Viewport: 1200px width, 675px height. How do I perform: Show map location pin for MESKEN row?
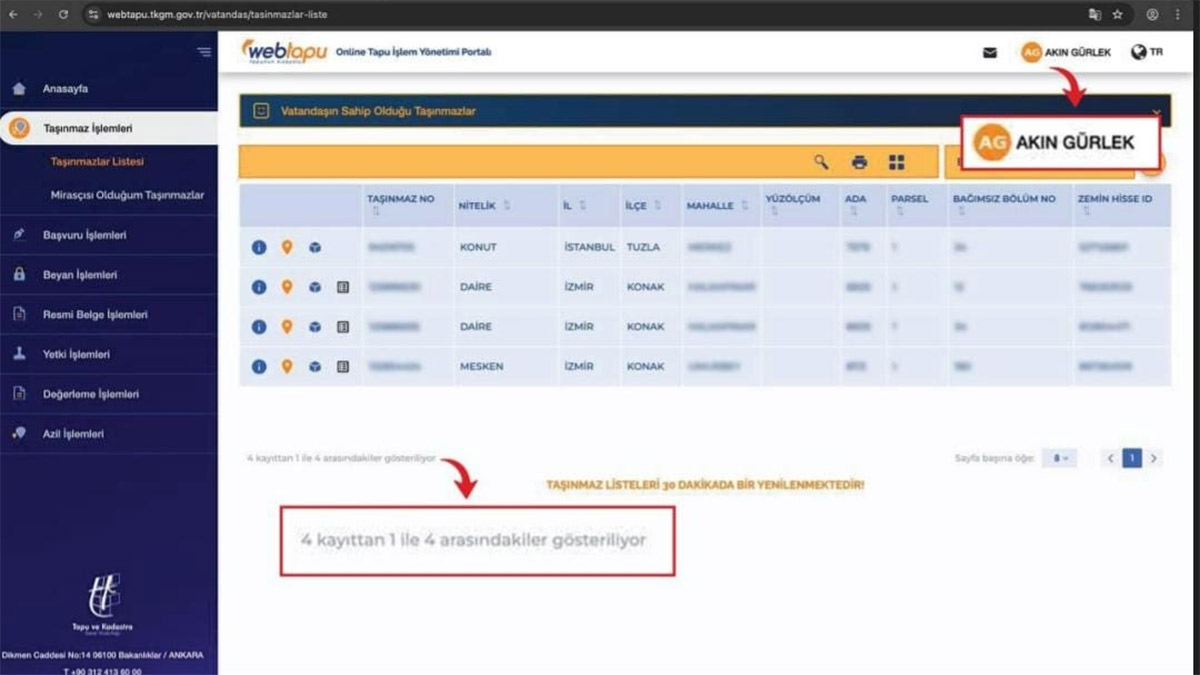[x=287, y=367]
